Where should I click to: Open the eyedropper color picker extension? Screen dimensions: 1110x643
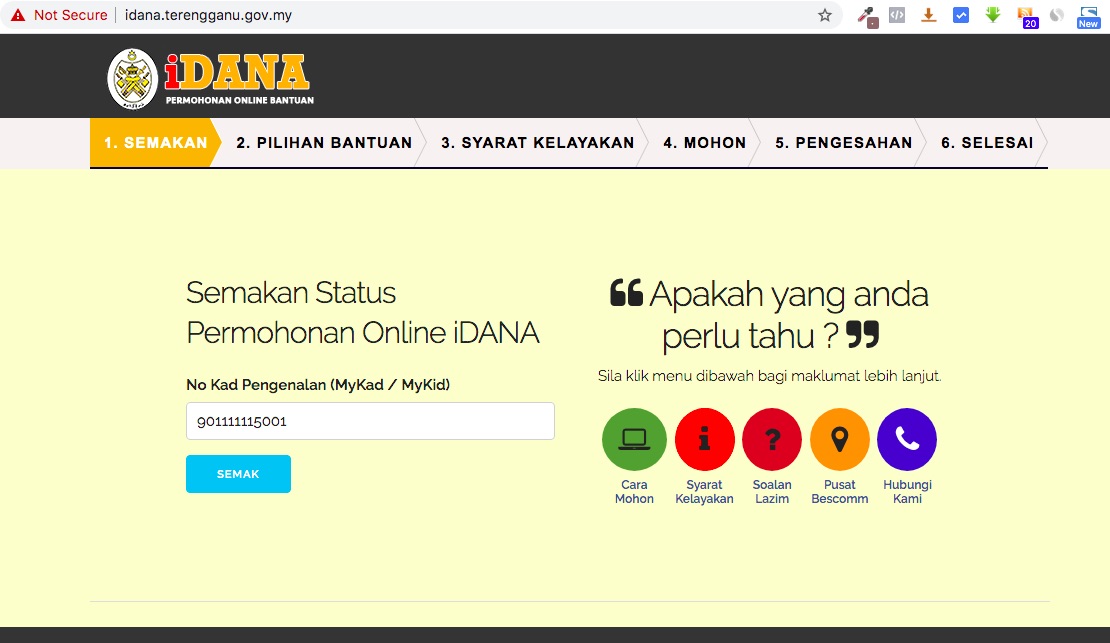tap(866, 16)
